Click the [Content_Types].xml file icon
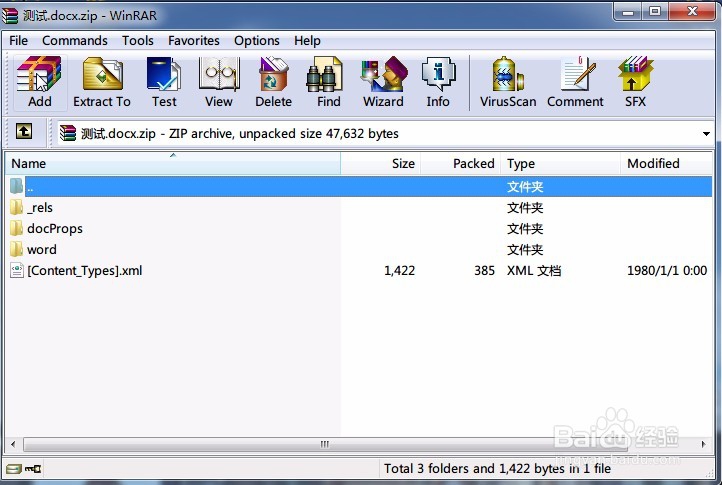722x485 pixels. point(17,270)
